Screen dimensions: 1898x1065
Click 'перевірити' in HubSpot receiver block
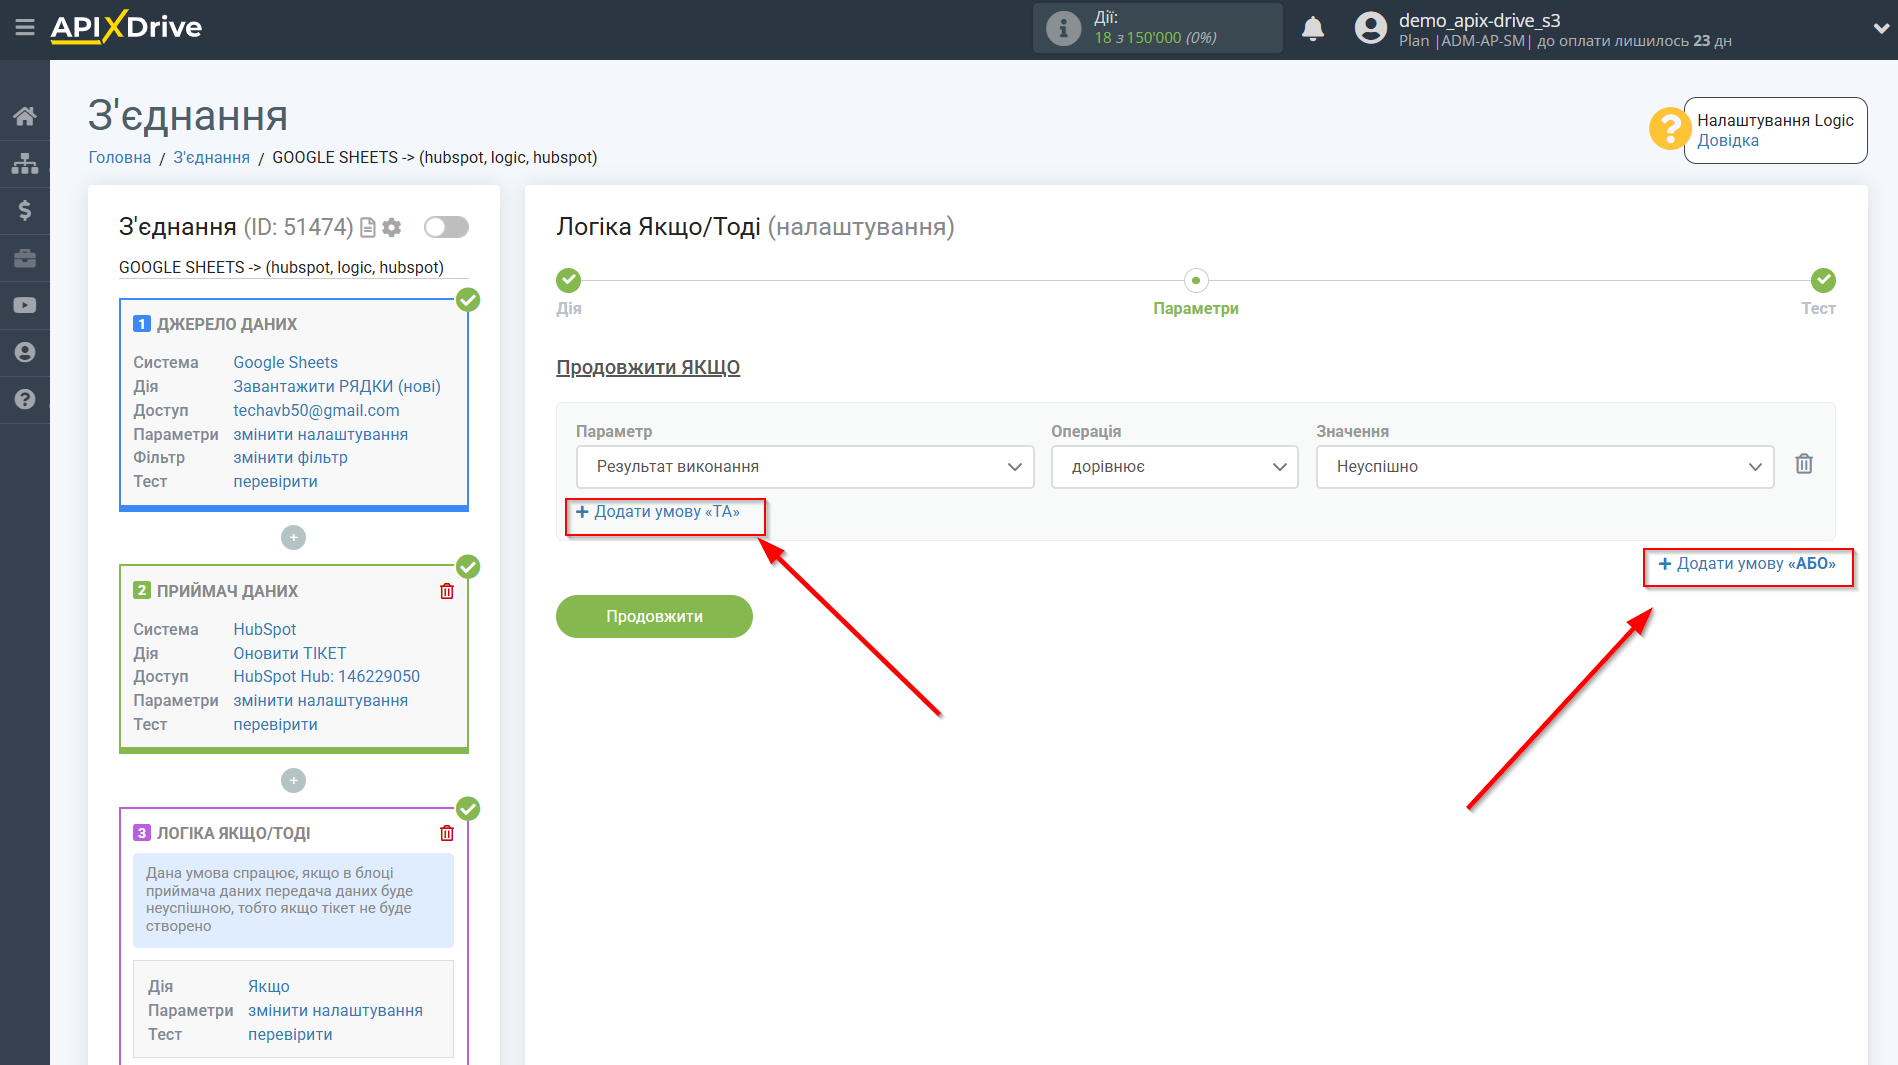click(x=275, y=725)
